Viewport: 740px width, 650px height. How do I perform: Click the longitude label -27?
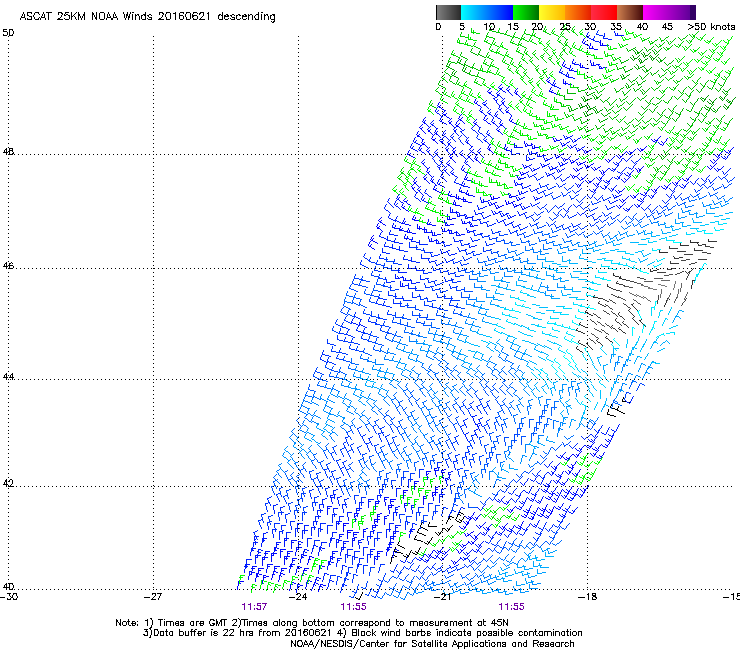(153, 597)
